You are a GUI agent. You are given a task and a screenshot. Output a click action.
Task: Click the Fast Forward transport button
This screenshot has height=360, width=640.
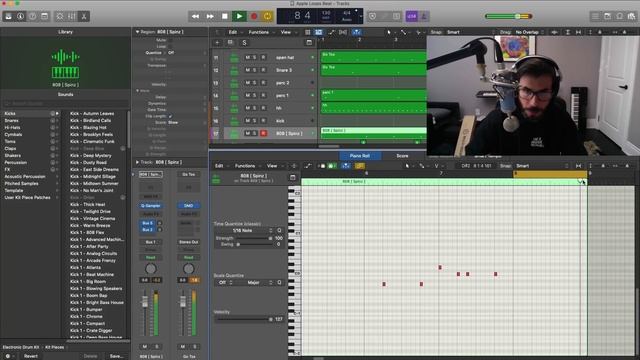[210, 16]
